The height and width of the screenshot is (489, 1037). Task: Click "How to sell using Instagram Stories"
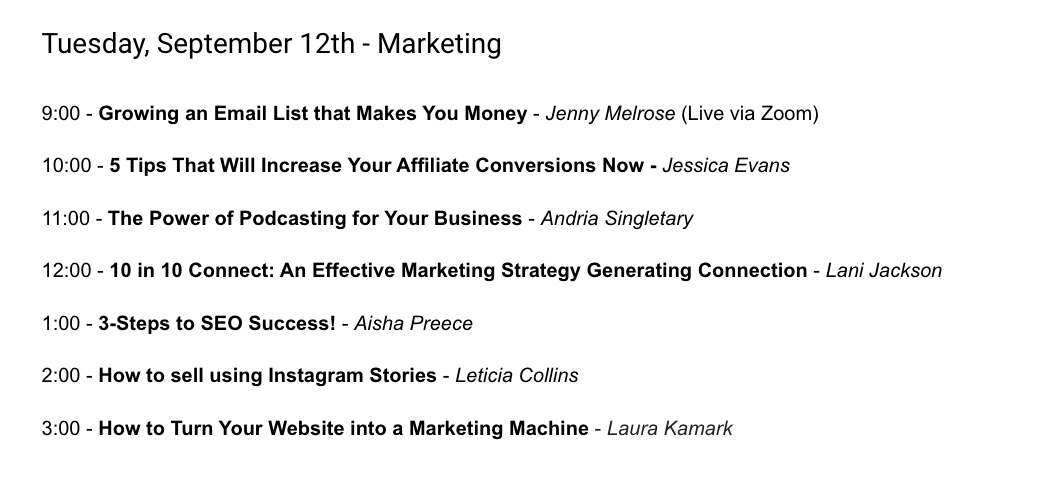click(x=267, y=376)
